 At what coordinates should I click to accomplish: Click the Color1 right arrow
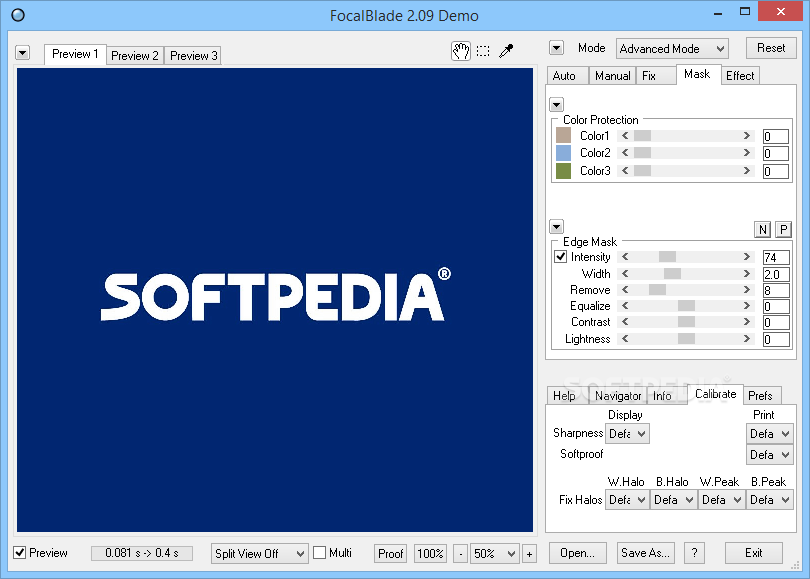coord(746,136)
